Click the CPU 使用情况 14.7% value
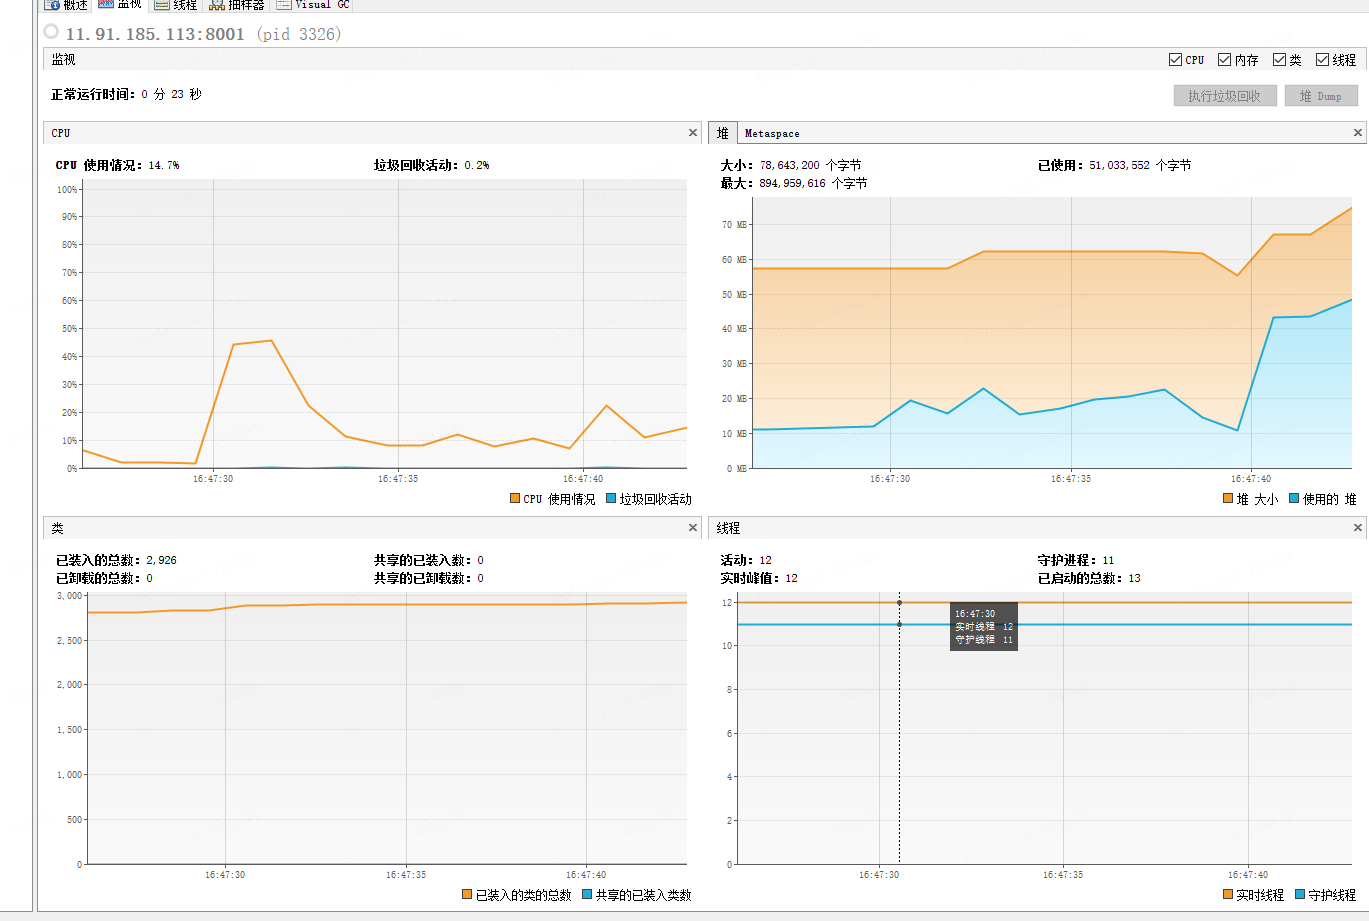Image resolution: width=1369 pixels, height=921 pixels. [x=163, y=165]
